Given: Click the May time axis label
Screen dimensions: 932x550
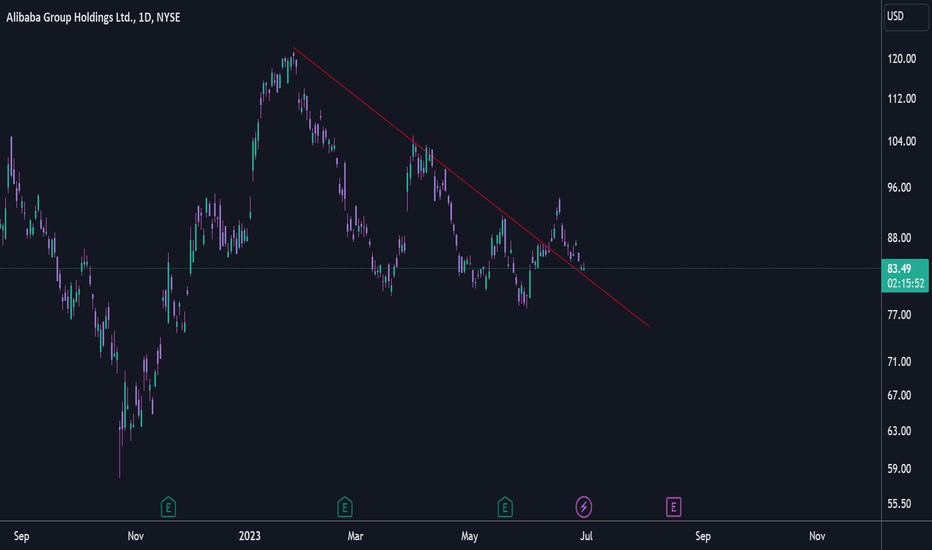Looking at the screenshot, I should (x=470, y=536).
